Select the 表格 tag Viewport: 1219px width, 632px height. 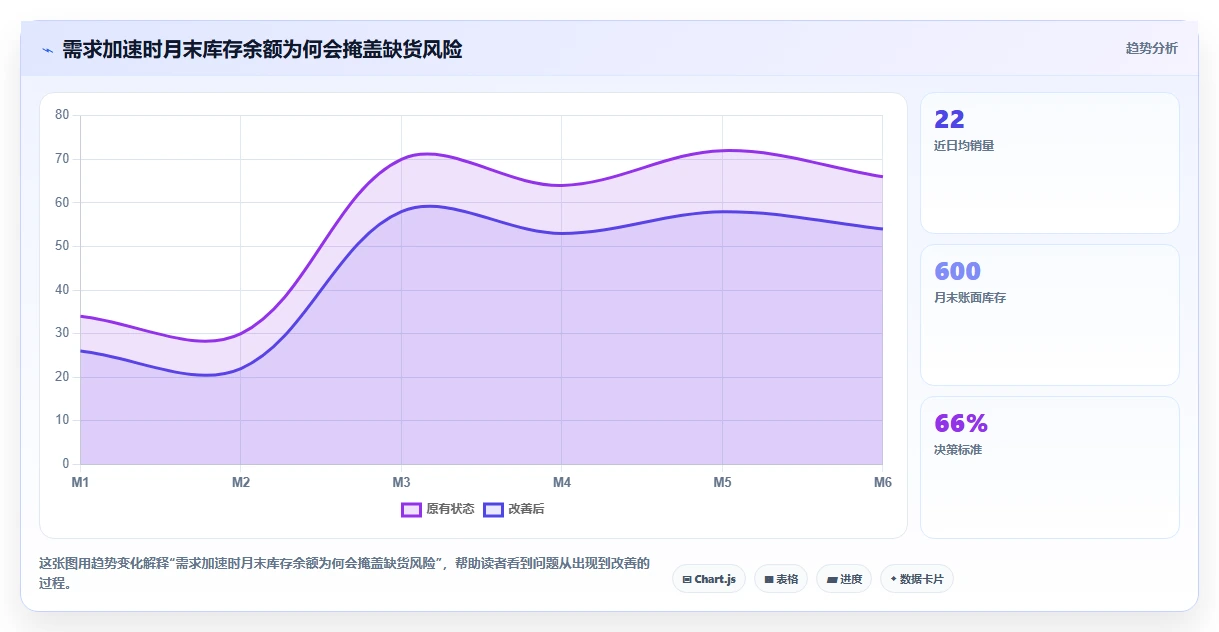[781, 579]
